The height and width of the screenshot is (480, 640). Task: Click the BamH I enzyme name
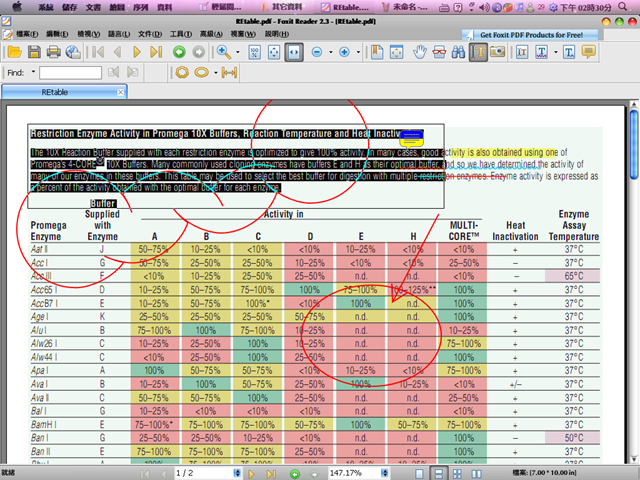[x=44, y=424]
